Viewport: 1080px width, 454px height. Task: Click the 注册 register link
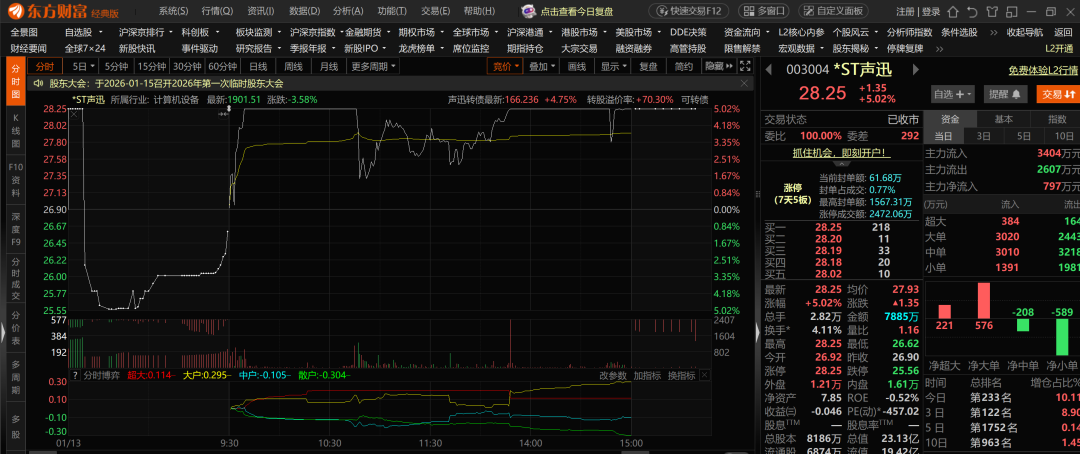click(905, 12)
